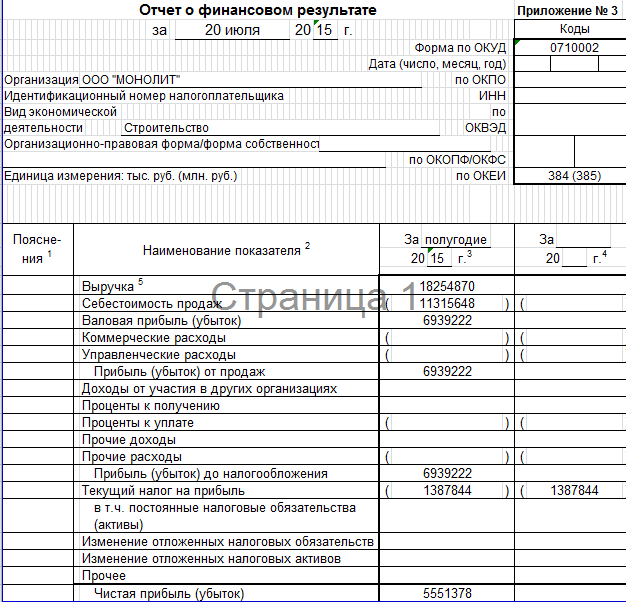Select 'Доходы от участия в других организациях' label
Screen dimensions: 626x602
(209, 388)
